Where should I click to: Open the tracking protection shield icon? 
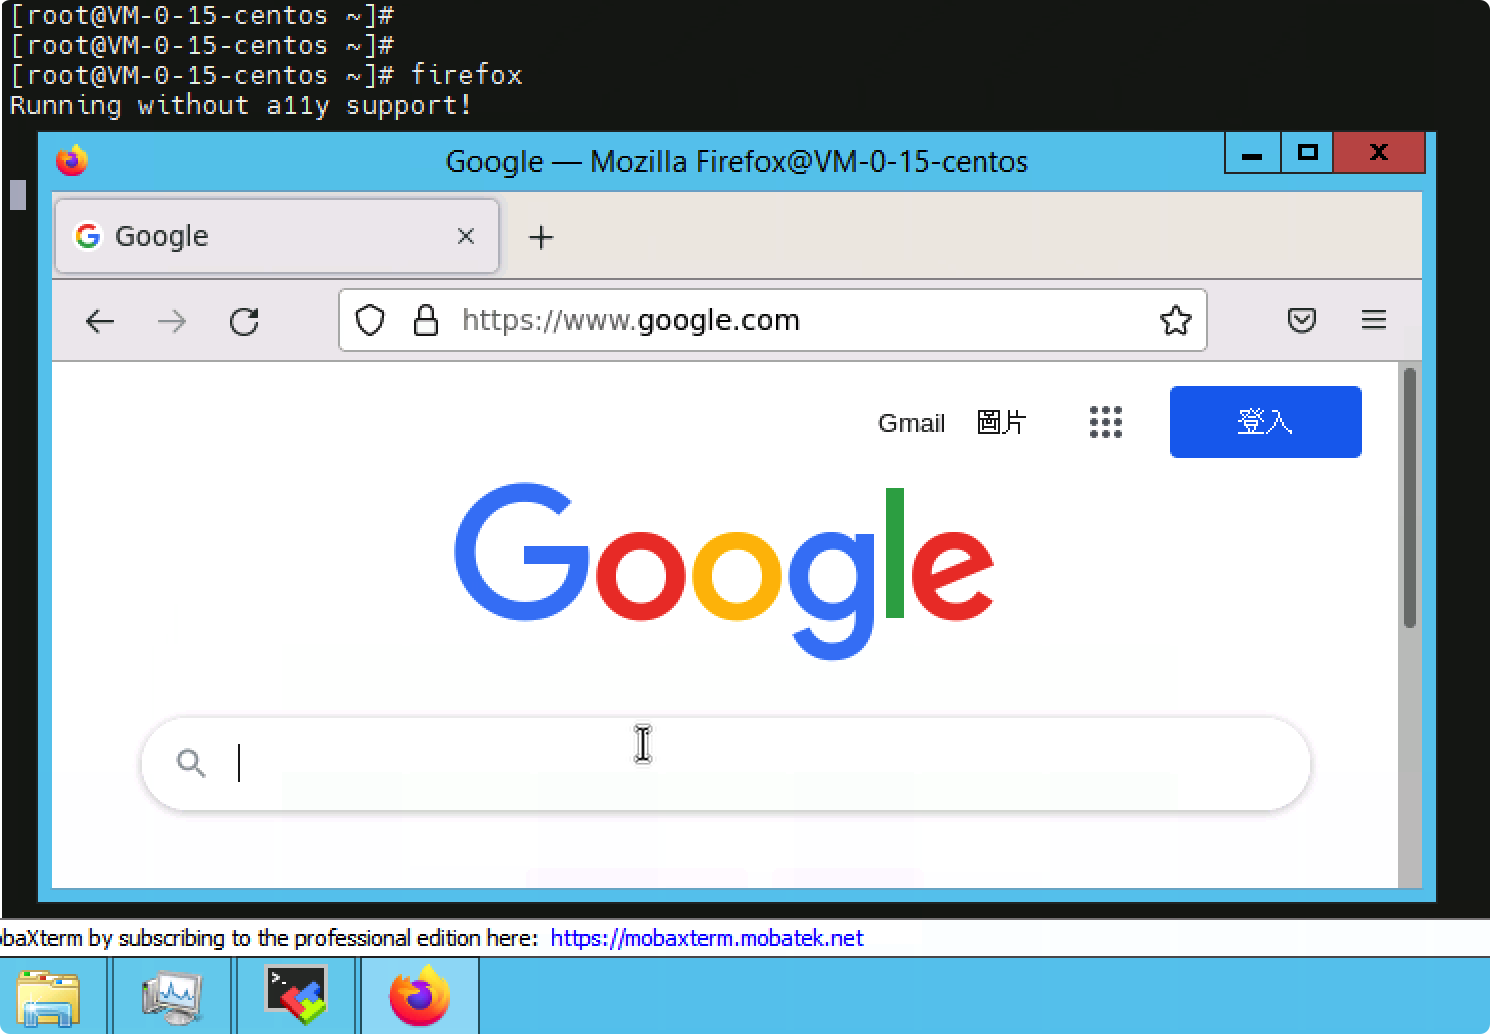(370, 320)
